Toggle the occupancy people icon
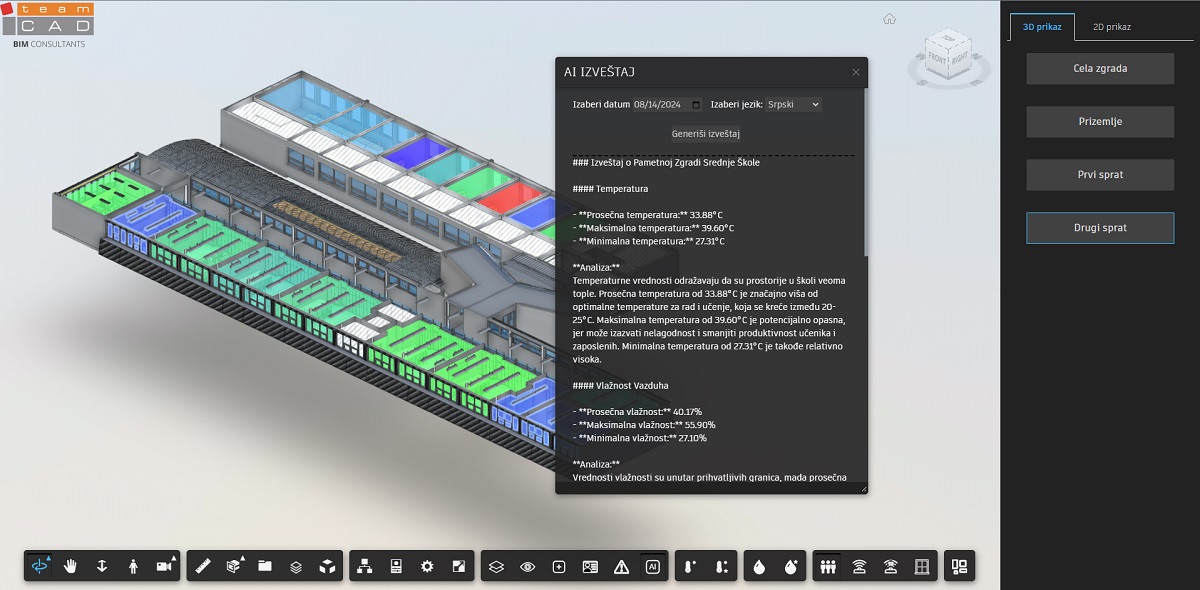The width and height of the screenshot is (1200, 590). [x=828, y=566]
